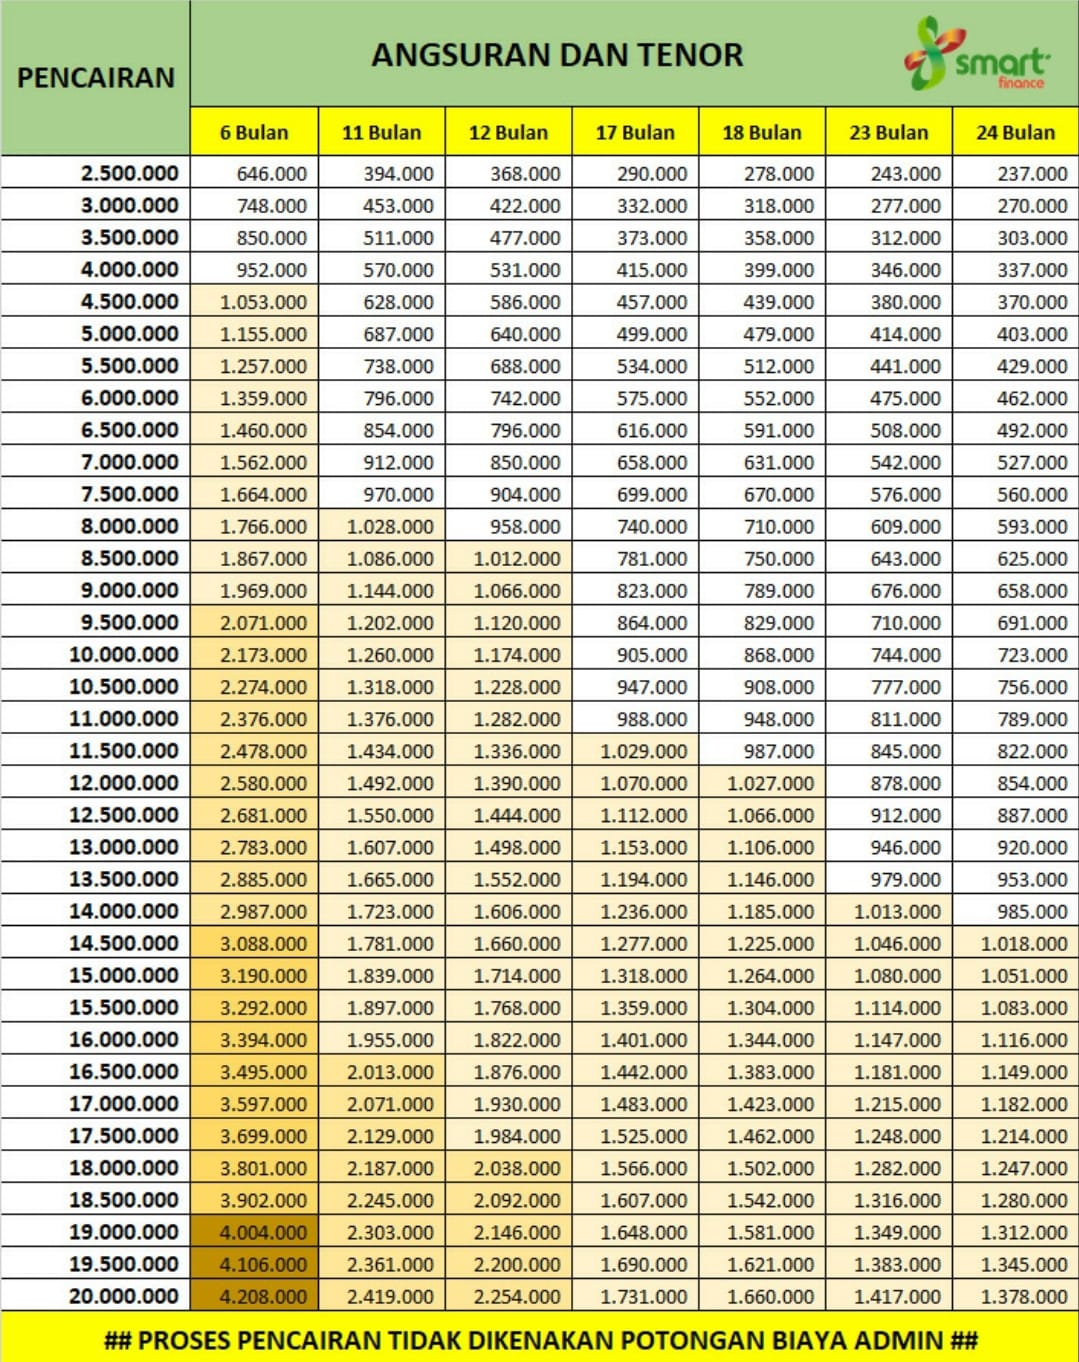Select the 687.000 cell for 5.000.000

click(381, 333)
